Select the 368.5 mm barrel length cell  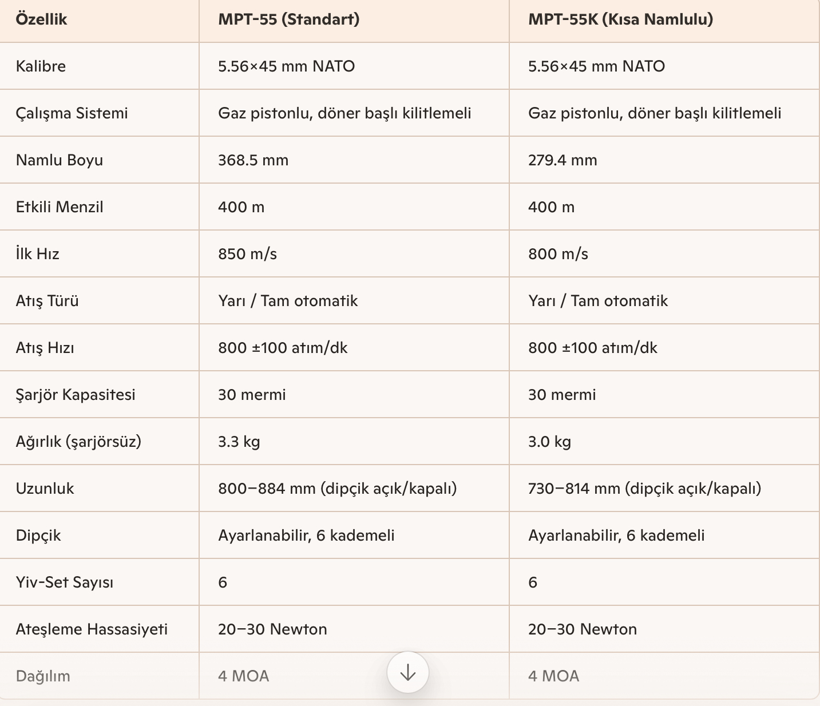pos(253,160)
